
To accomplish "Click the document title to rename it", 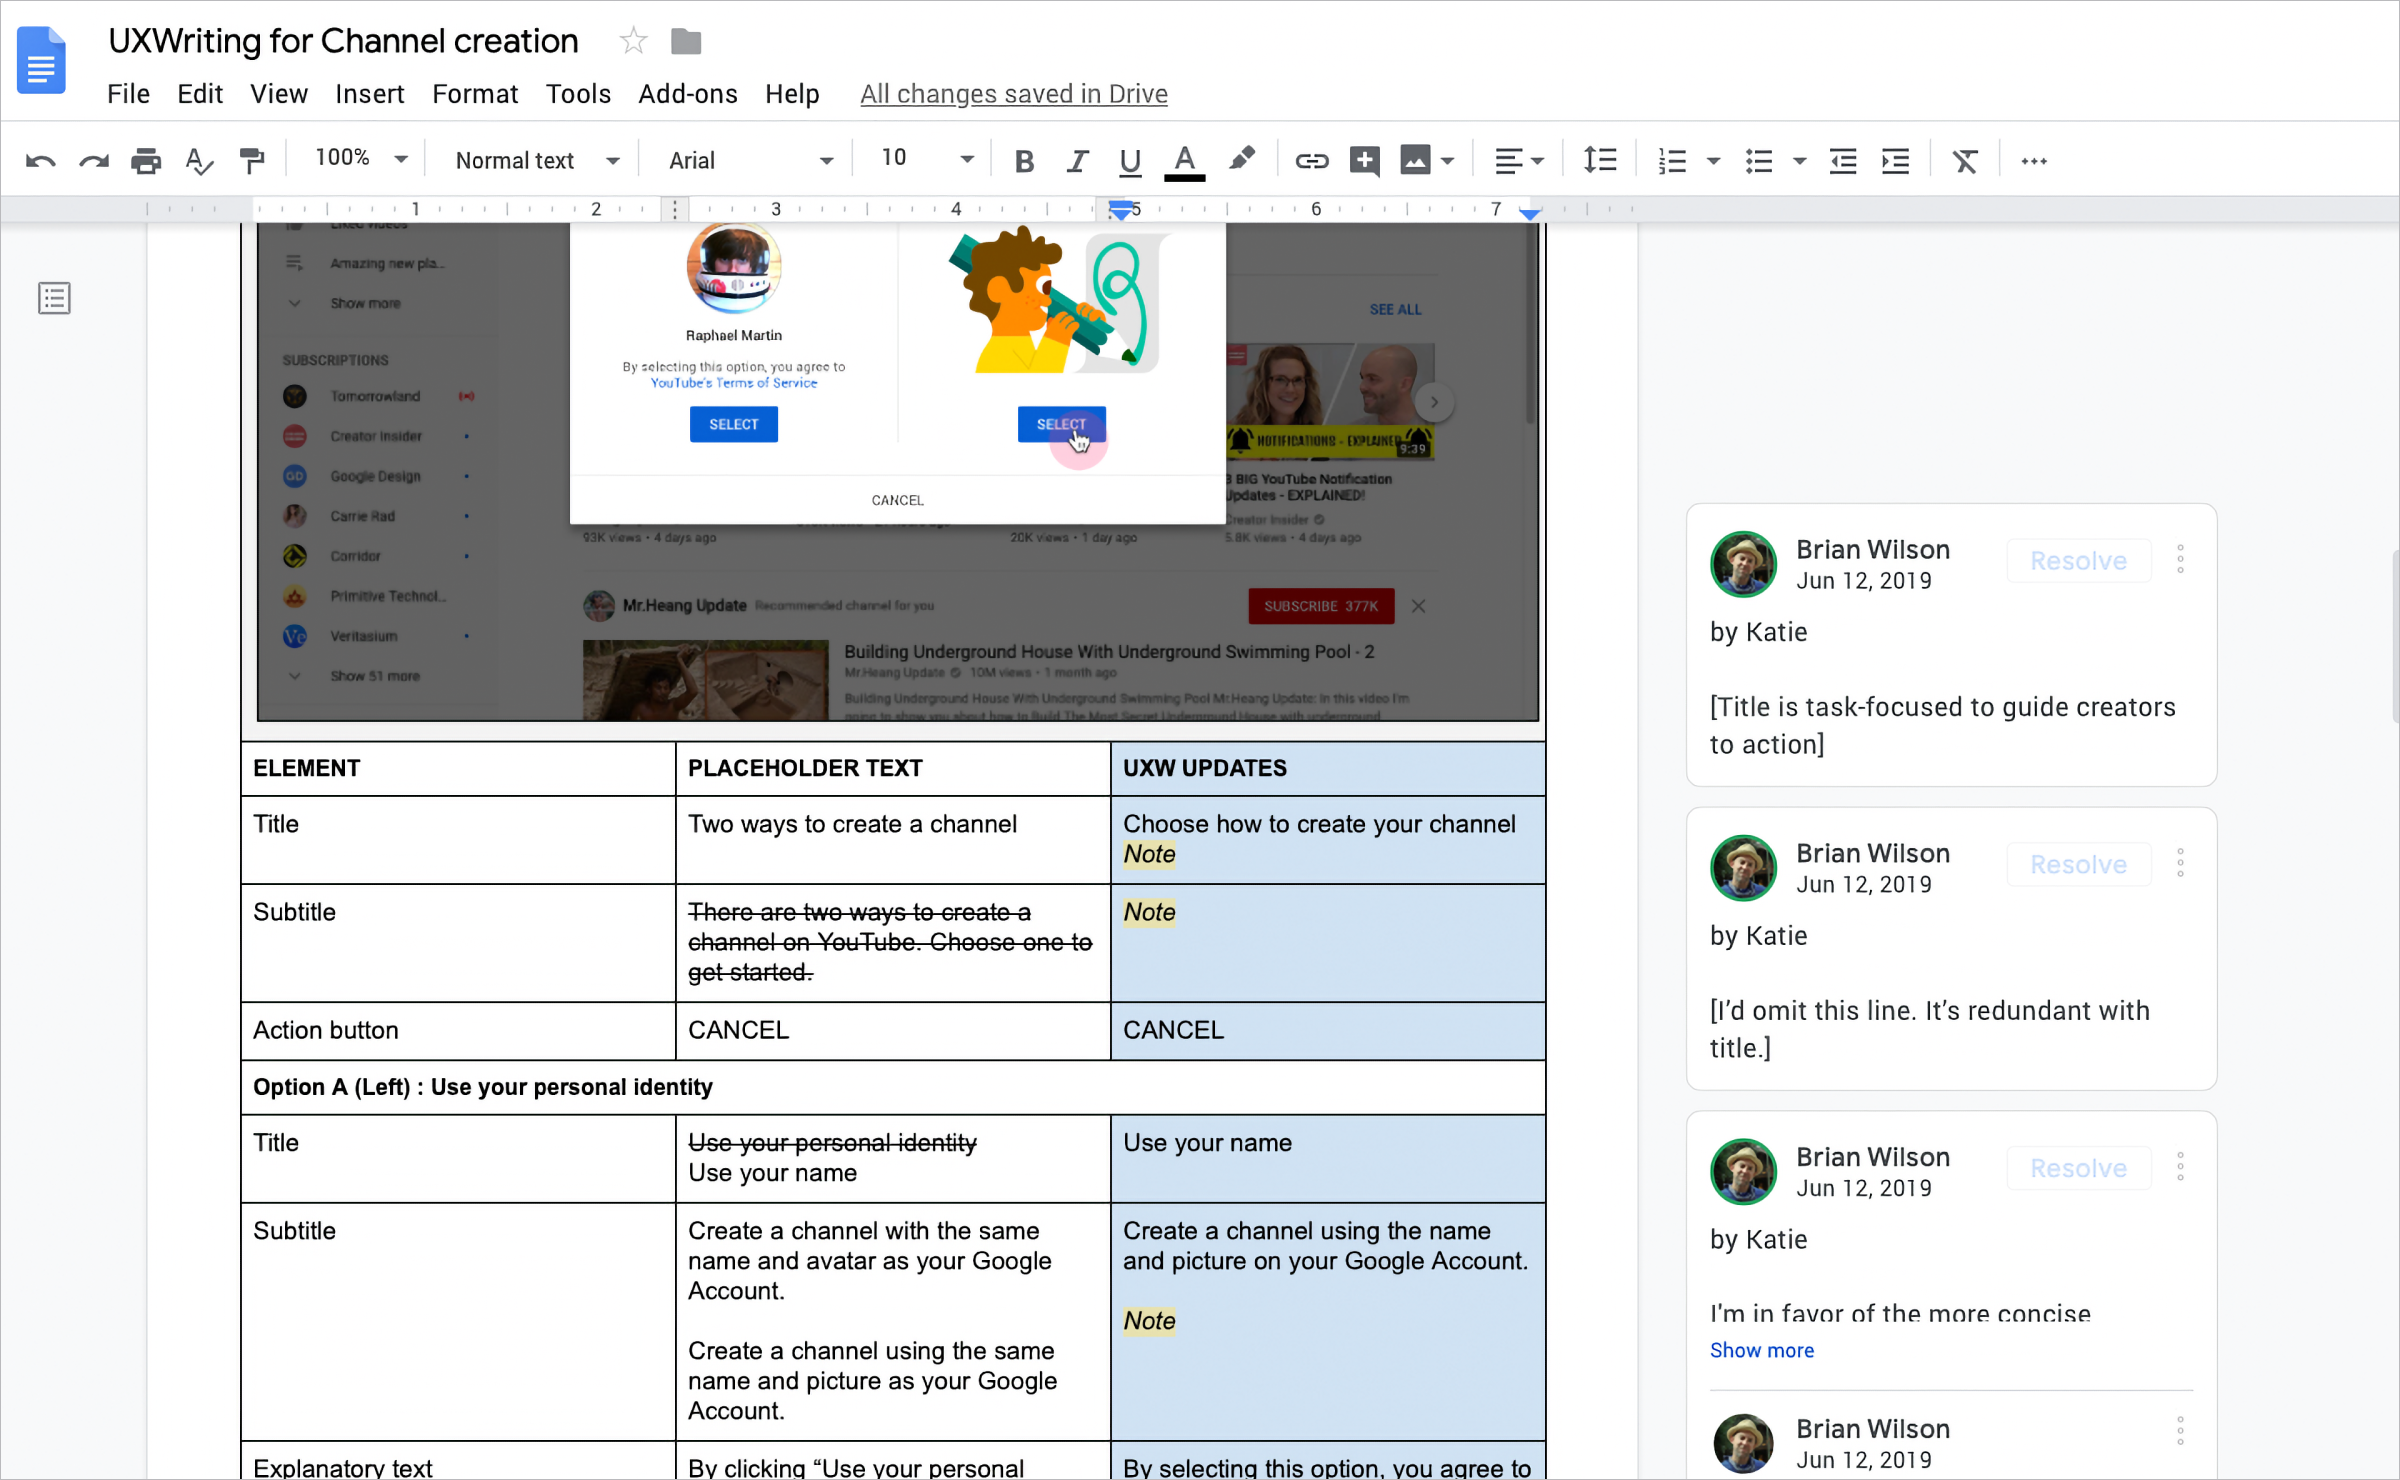I will point(343,41).
